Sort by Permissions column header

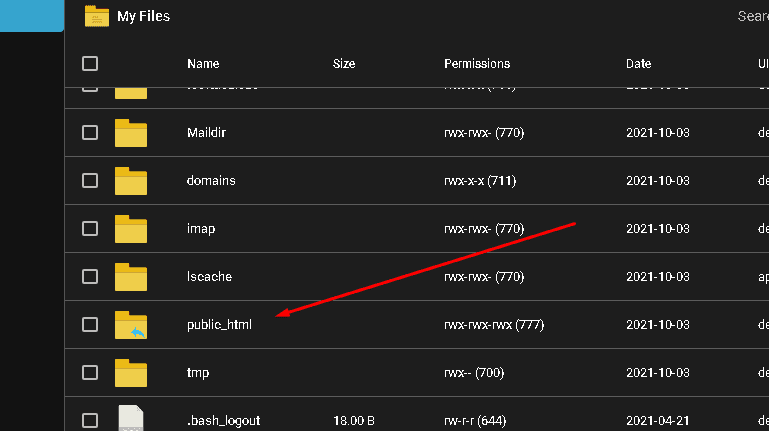tap(477, 64)
